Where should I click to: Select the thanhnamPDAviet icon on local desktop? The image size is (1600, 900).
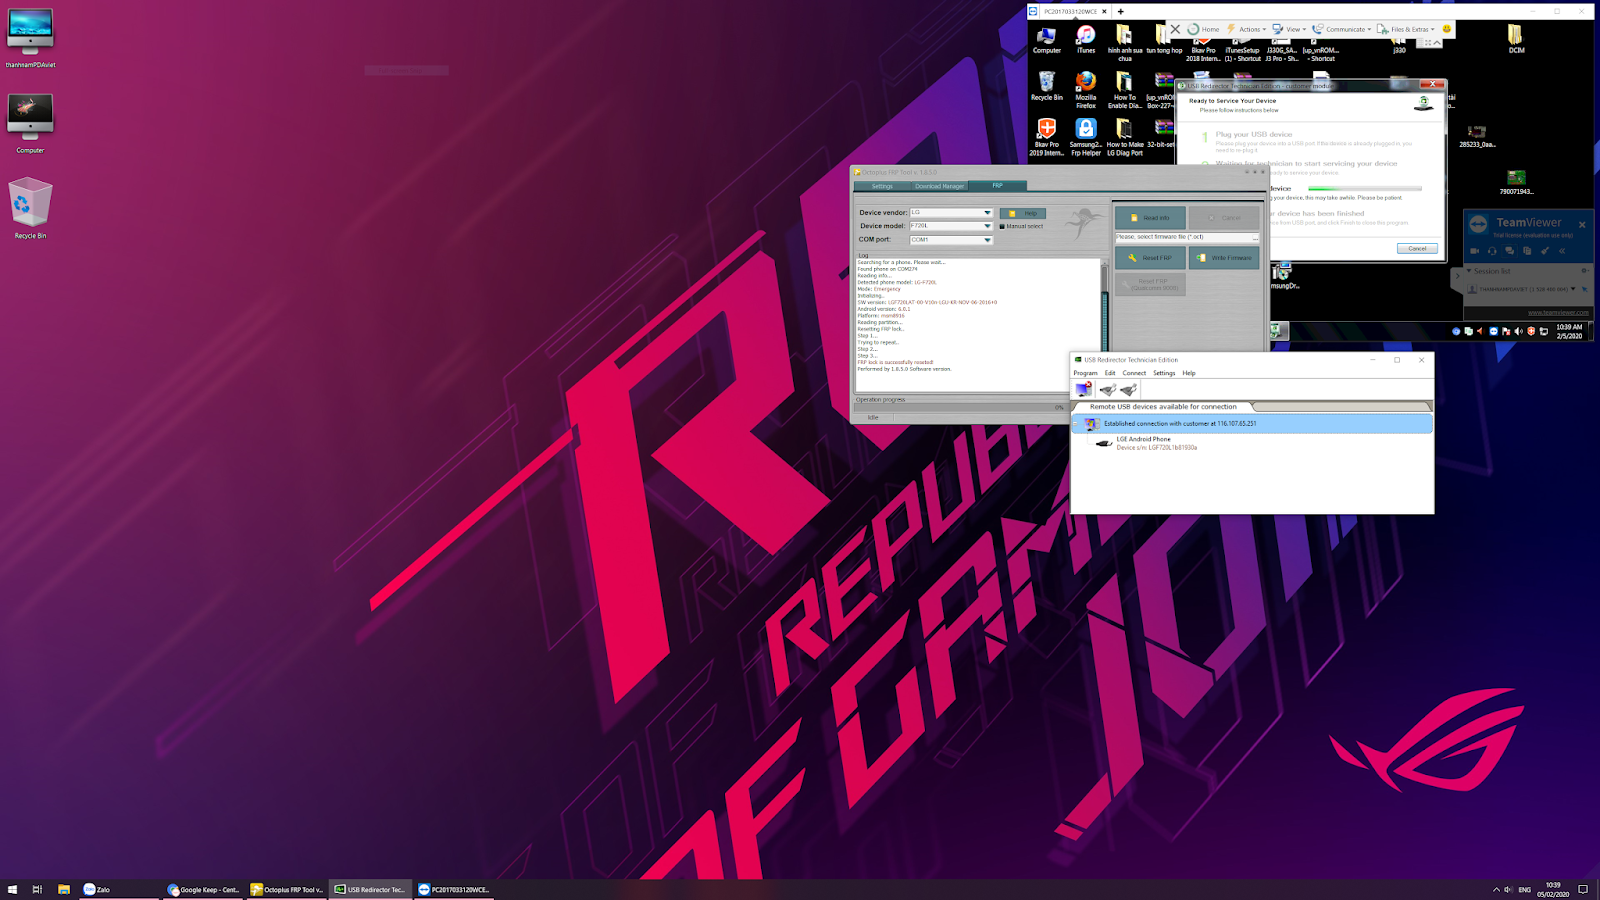tap(30, 39)
